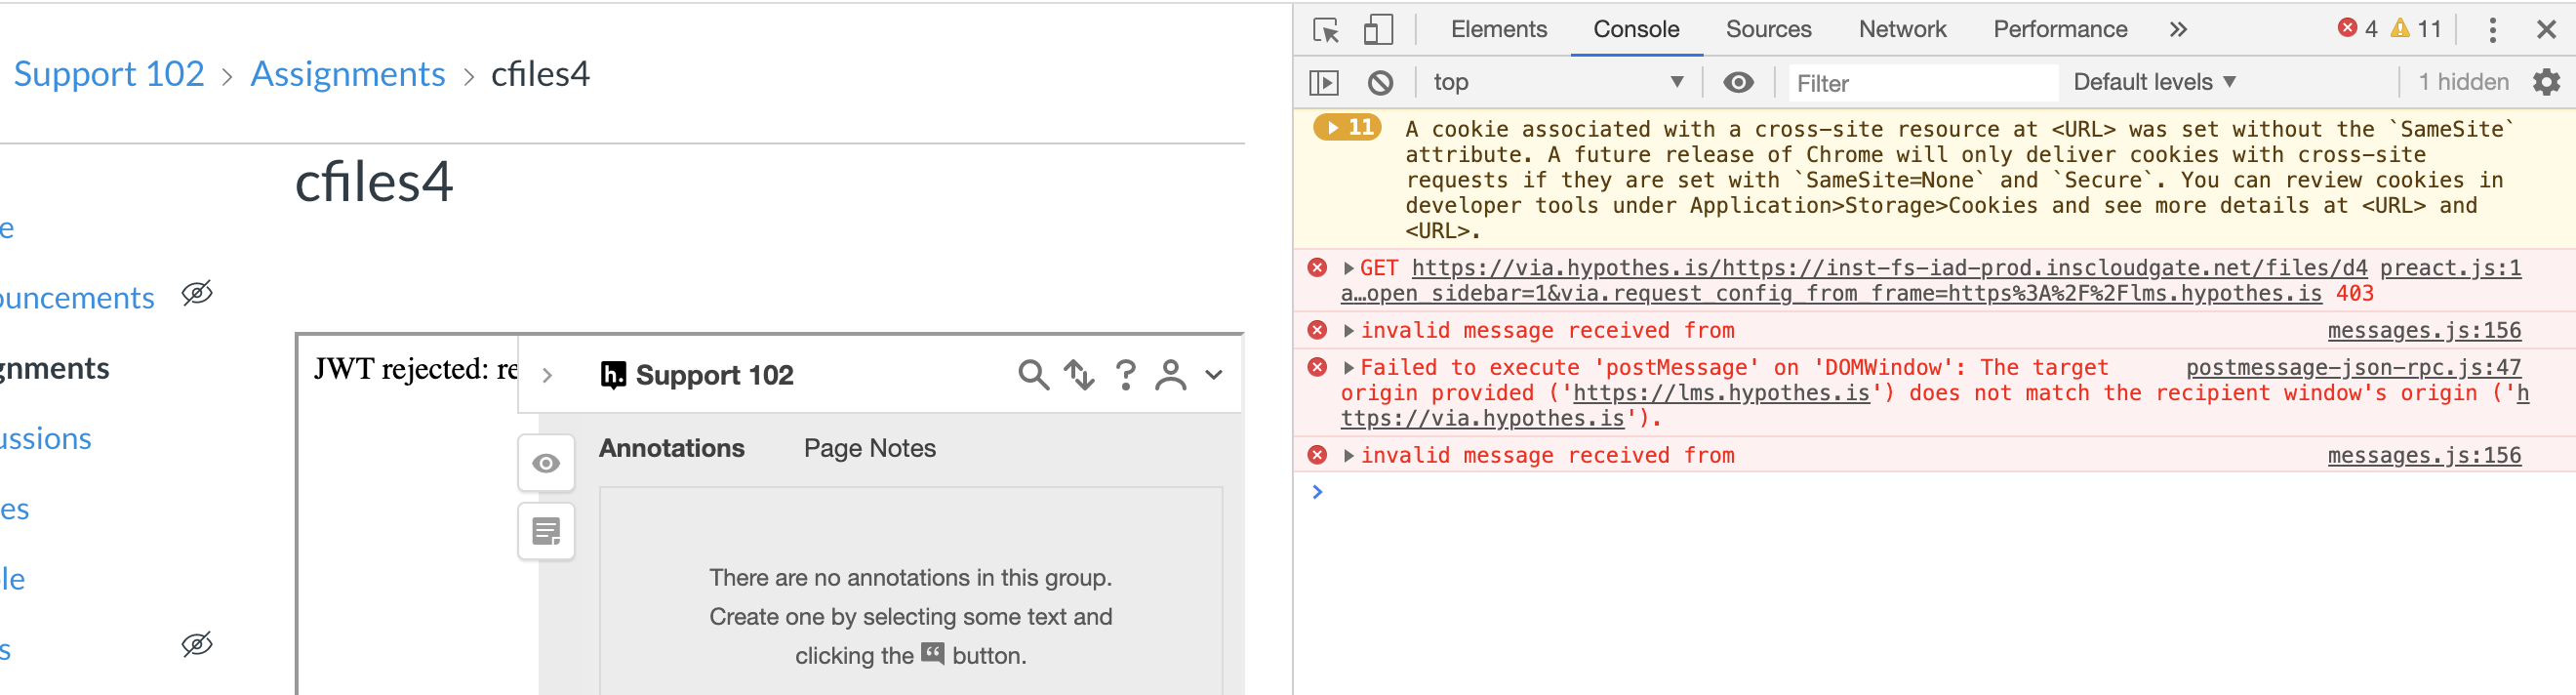Collapse the Hypothesis sidebar with chevron
Screen dimensions: 2576x695
pyautogui.click(x=547, y=375)
